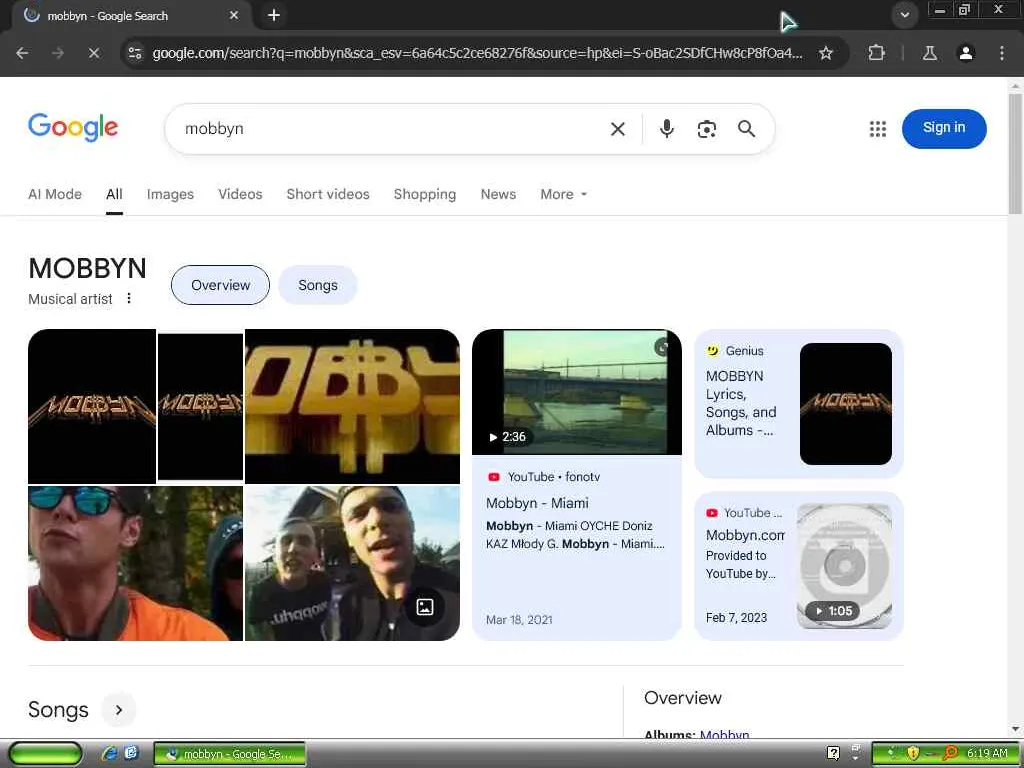The width and height of the screenshot is (1024, 768).
Task: Click the browser back arrow
Action: click(22, 54)
